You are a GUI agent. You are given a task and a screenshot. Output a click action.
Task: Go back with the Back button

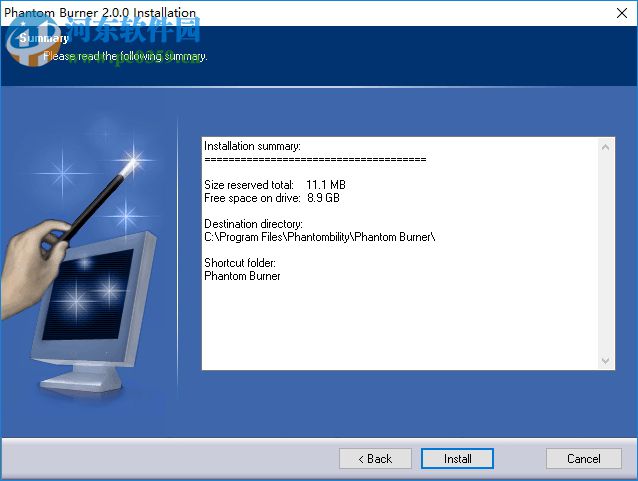375,459
